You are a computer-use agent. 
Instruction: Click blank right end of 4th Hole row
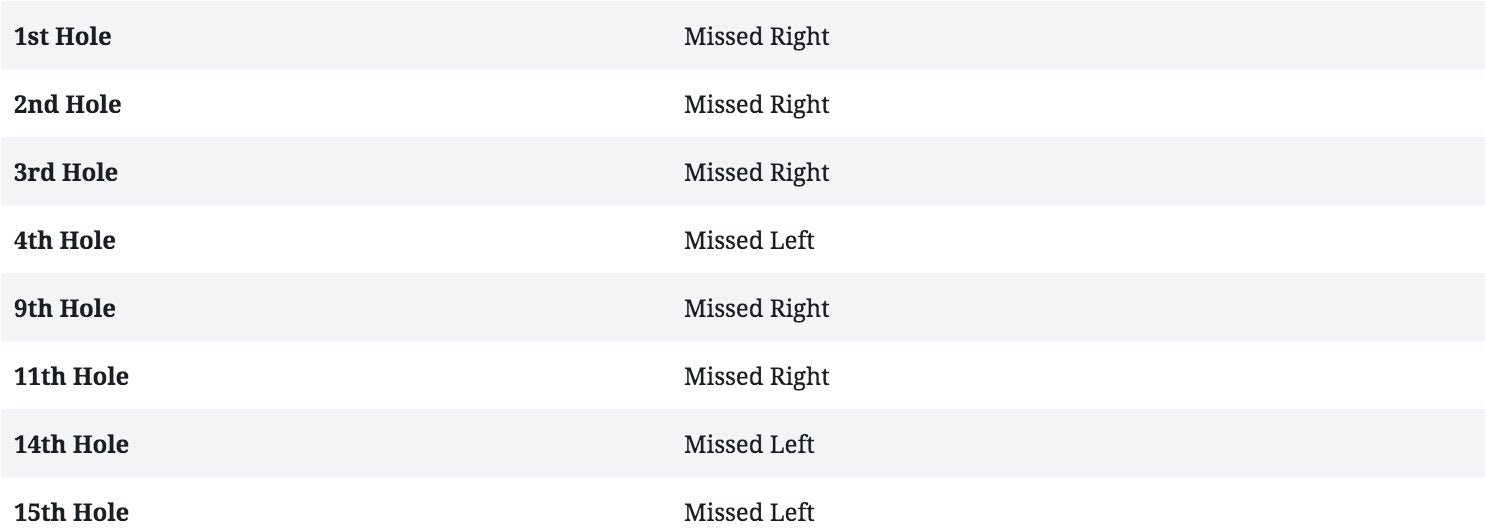coord(1300,241)
